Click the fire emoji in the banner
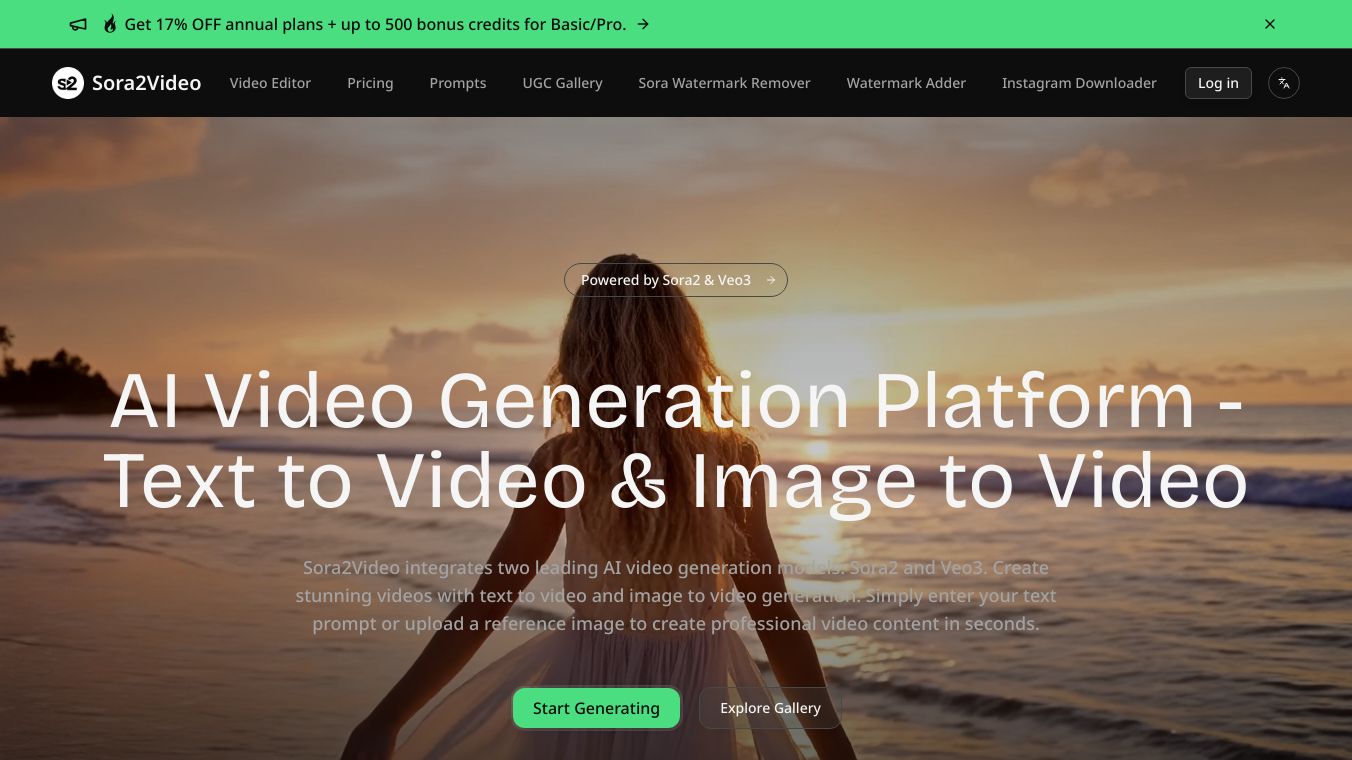 (110, 24)
